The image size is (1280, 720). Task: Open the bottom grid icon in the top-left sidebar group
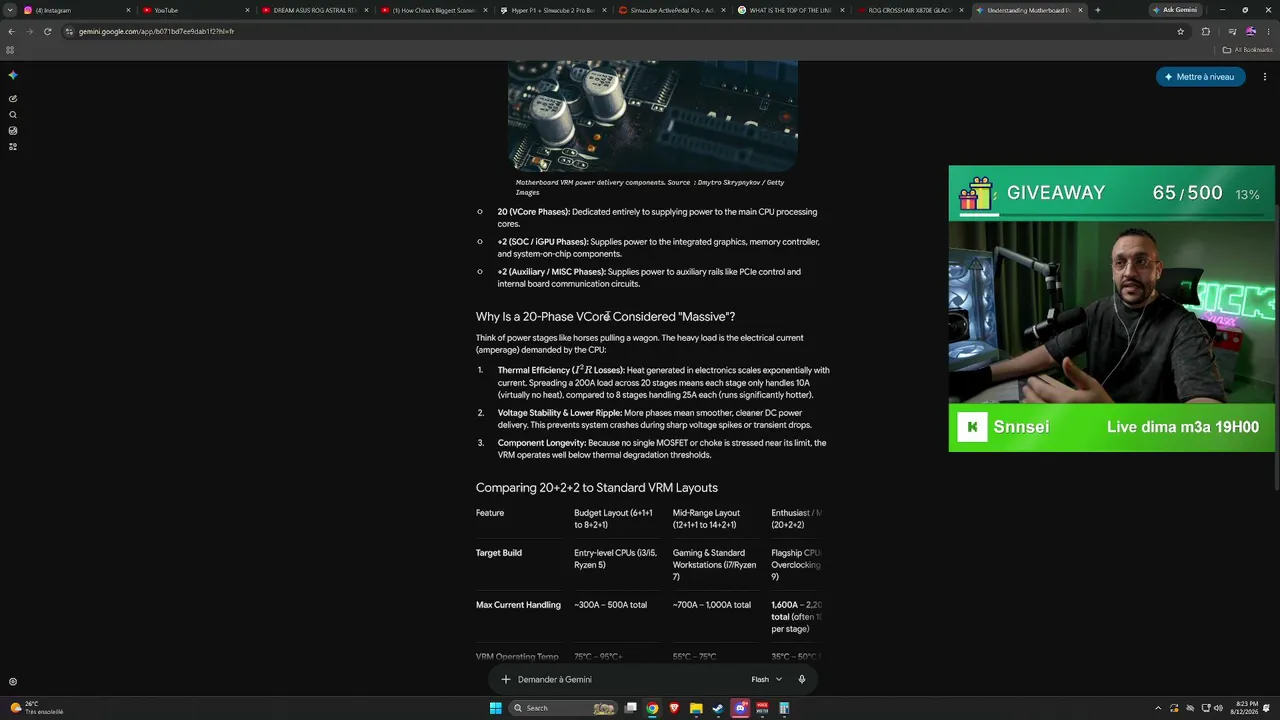13,147
